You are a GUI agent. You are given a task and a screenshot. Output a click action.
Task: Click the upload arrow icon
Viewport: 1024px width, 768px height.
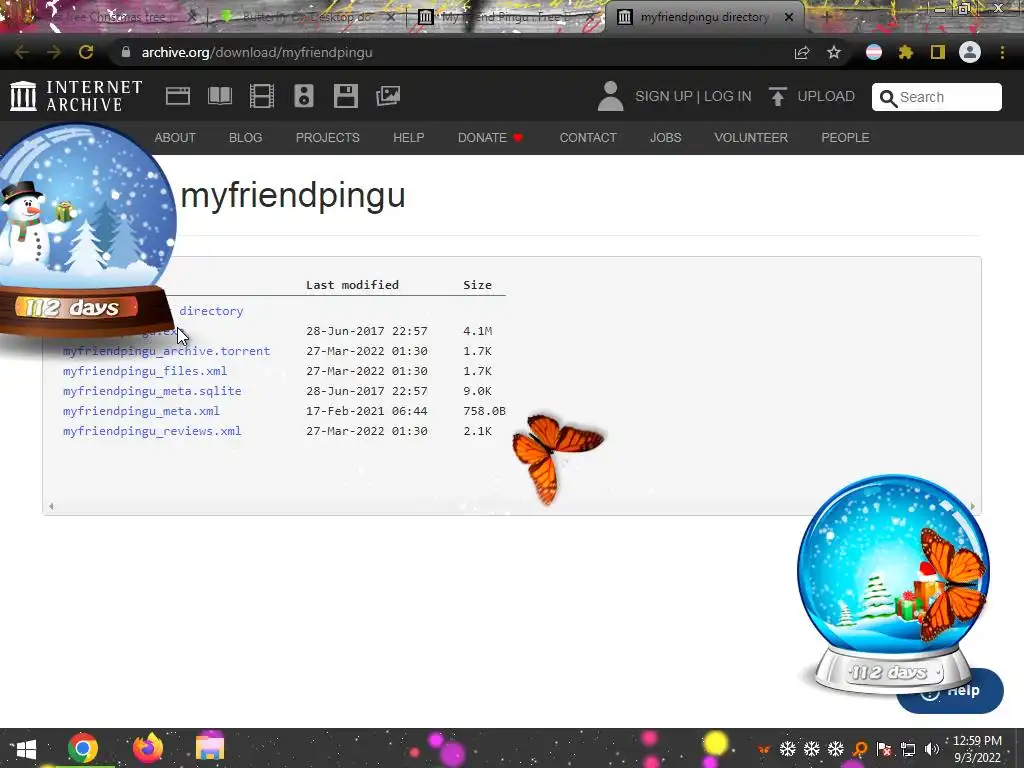[777, 97]
